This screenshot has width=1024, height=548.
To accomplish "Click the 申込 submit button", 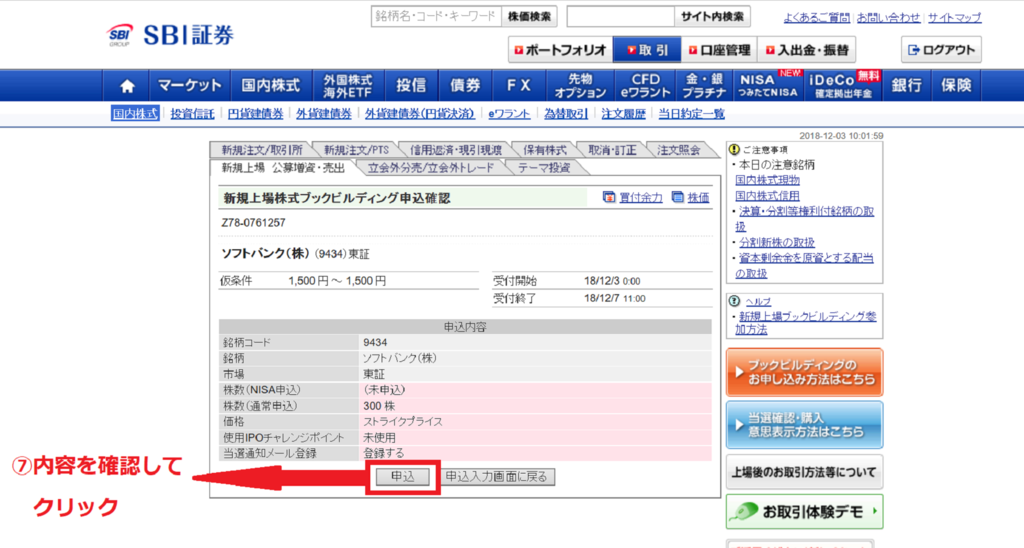I will (403, 477).
